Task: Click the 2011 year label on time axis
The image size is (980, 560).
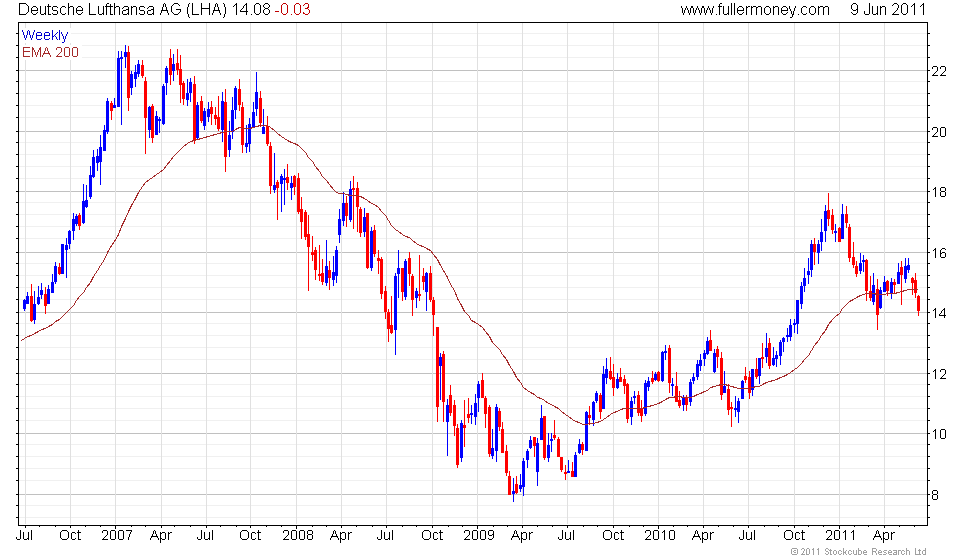Action: pos(840,536)
